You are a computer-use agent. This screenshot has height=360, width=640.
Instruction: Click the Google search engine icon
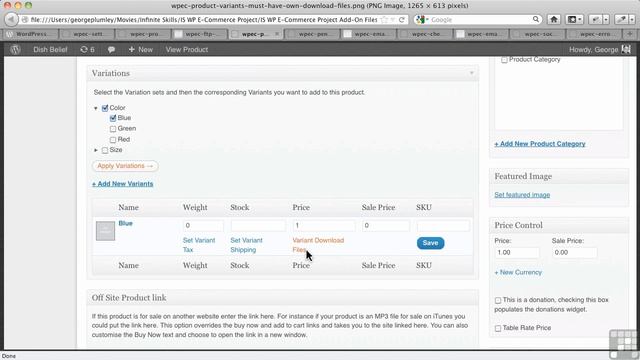[421, 20]
